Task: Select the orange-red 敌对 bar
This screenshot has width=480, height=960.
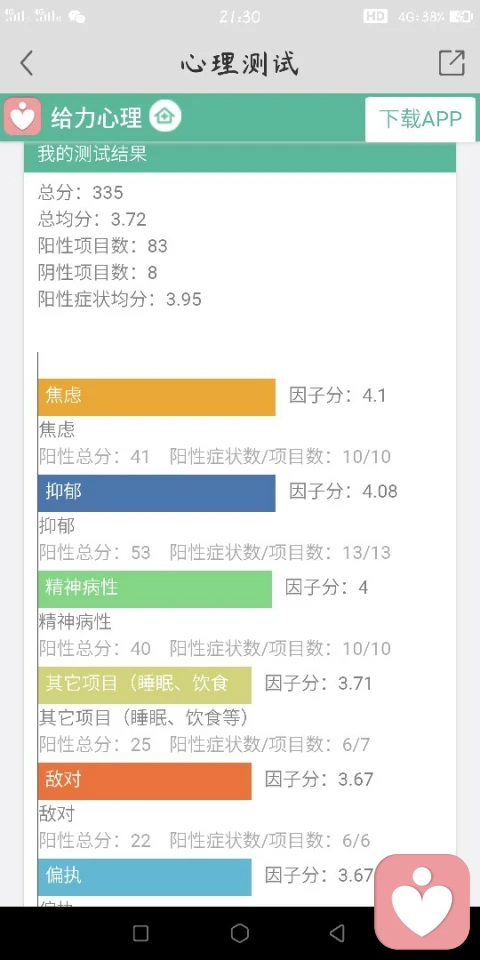Action: (x=144, y=781)
